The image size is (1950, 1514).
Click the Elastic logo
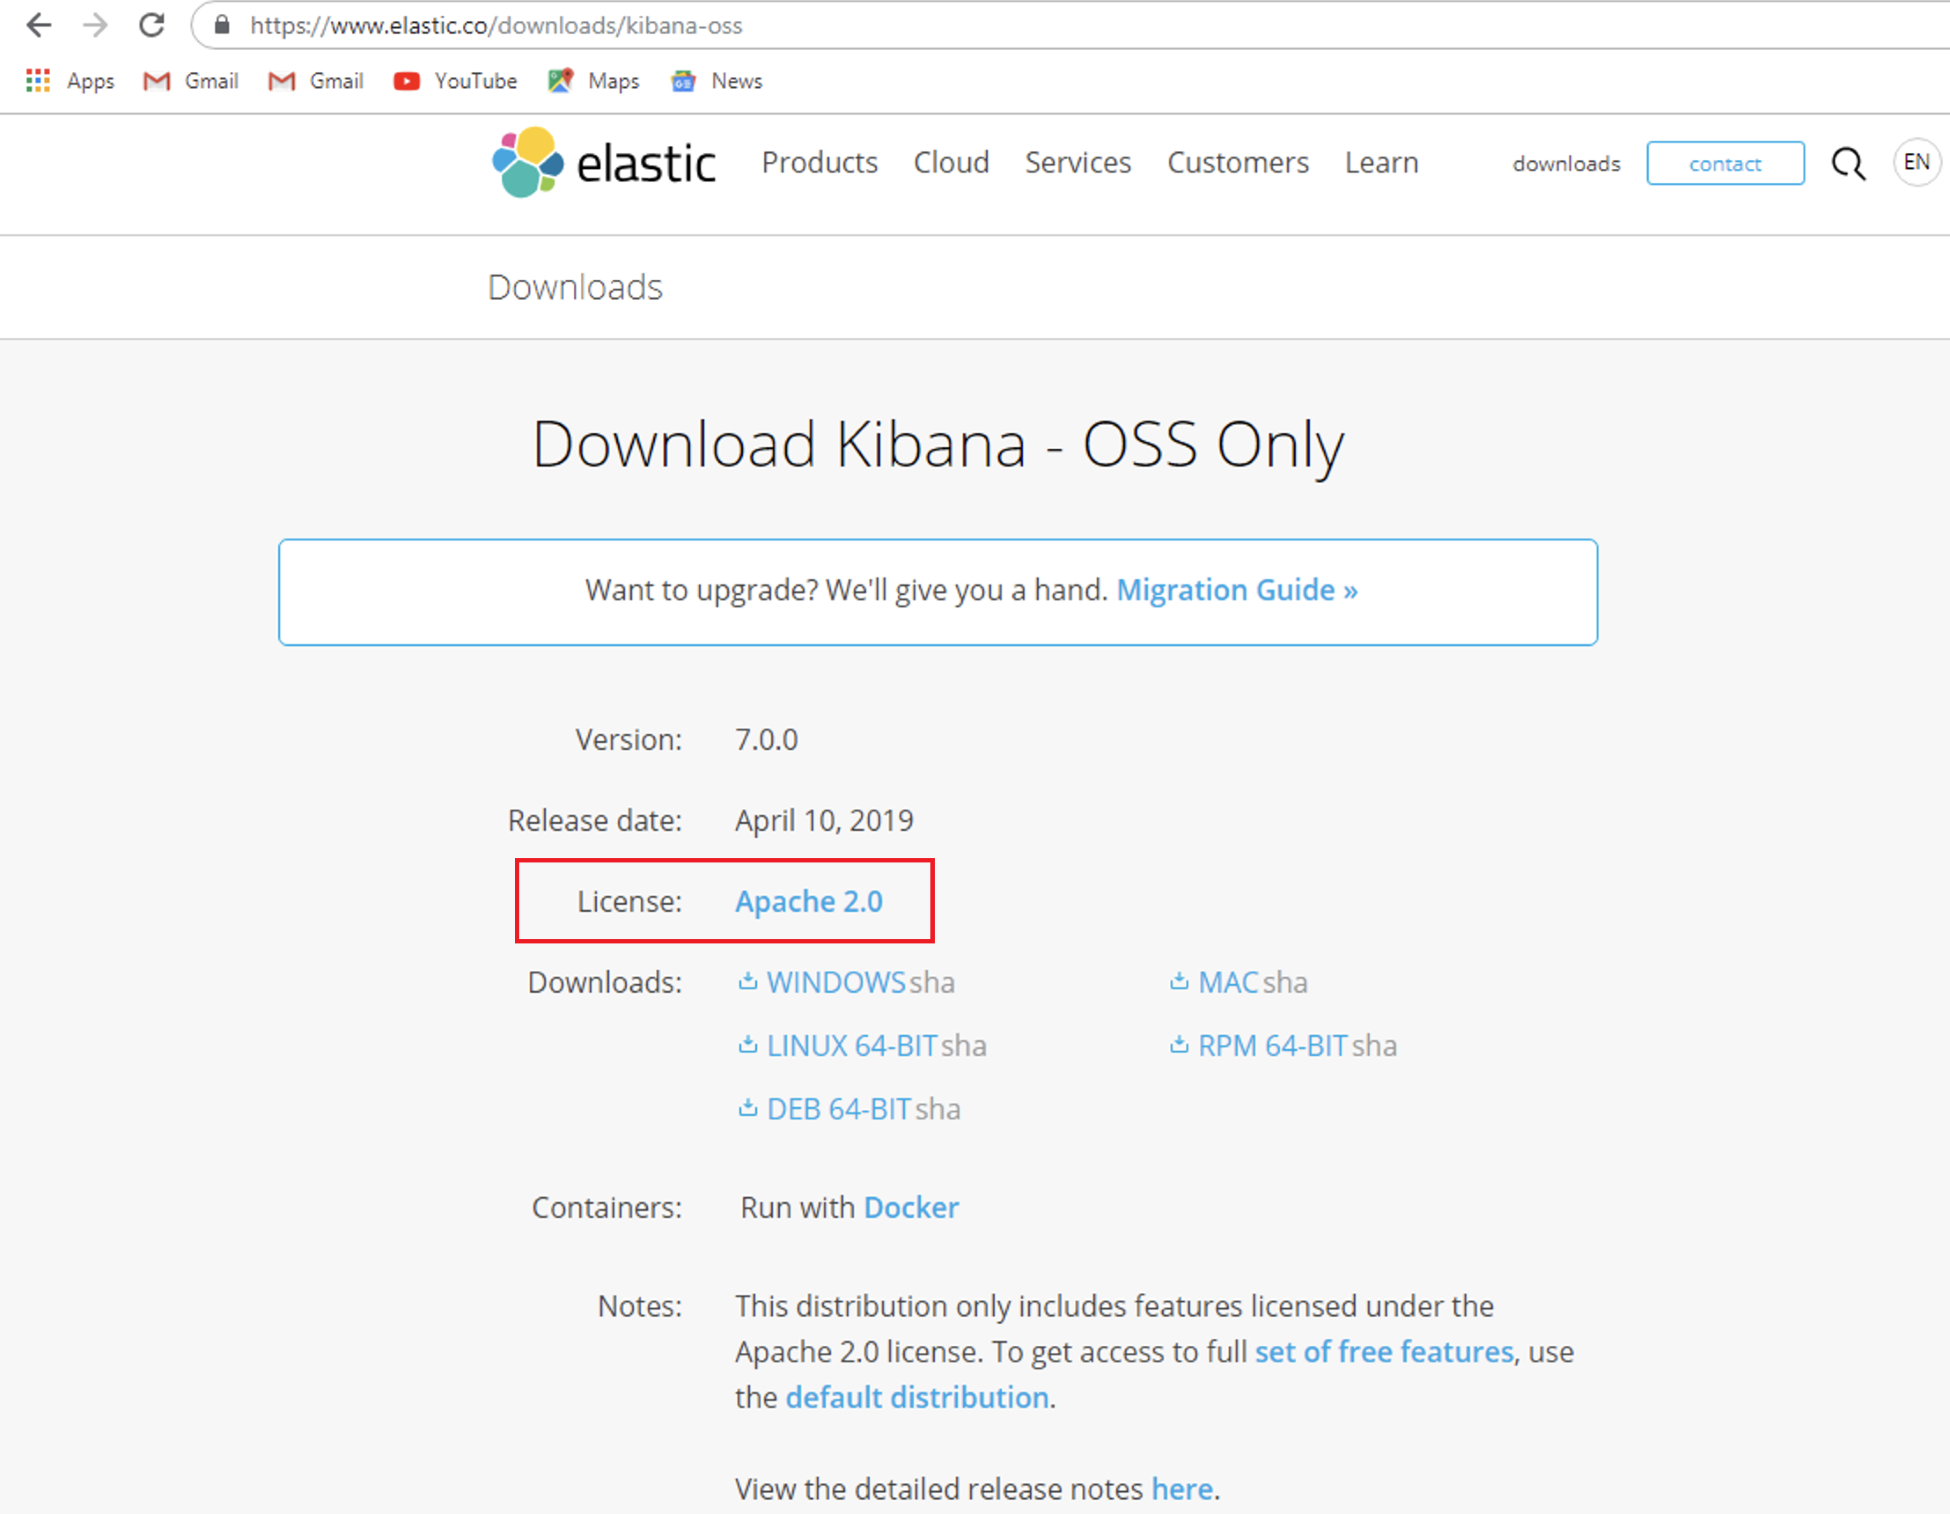click(x=604, y=162)
